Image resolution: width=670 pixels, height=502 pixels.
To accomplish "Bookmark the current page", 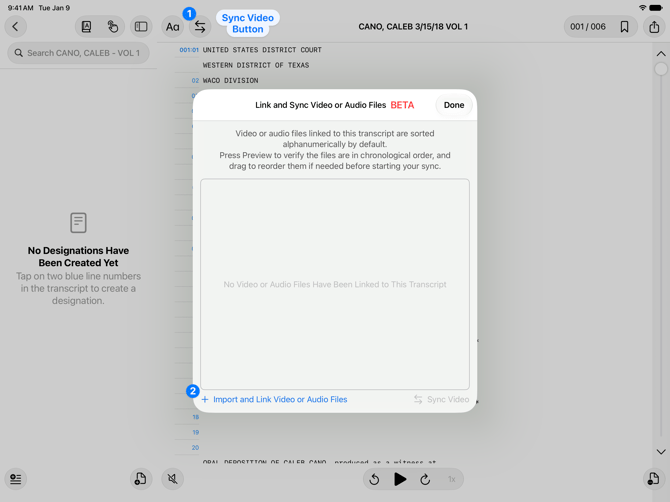I will pyautogui.click(x=624, y=26).
